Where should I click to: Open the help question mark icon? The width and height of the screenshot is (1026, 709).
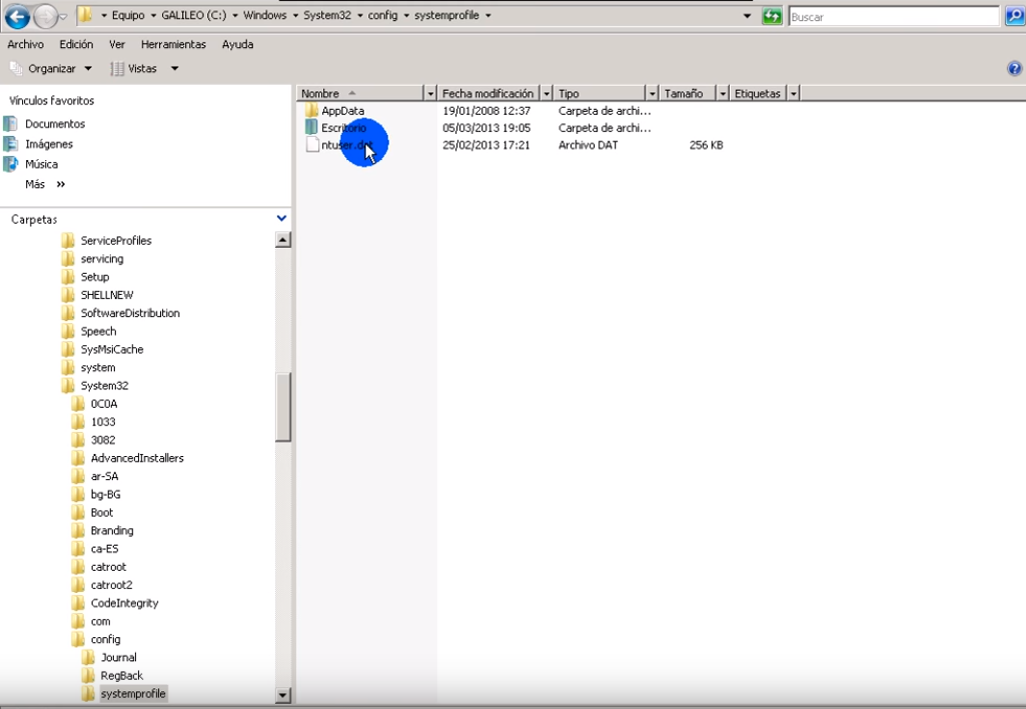(1014, 68)
